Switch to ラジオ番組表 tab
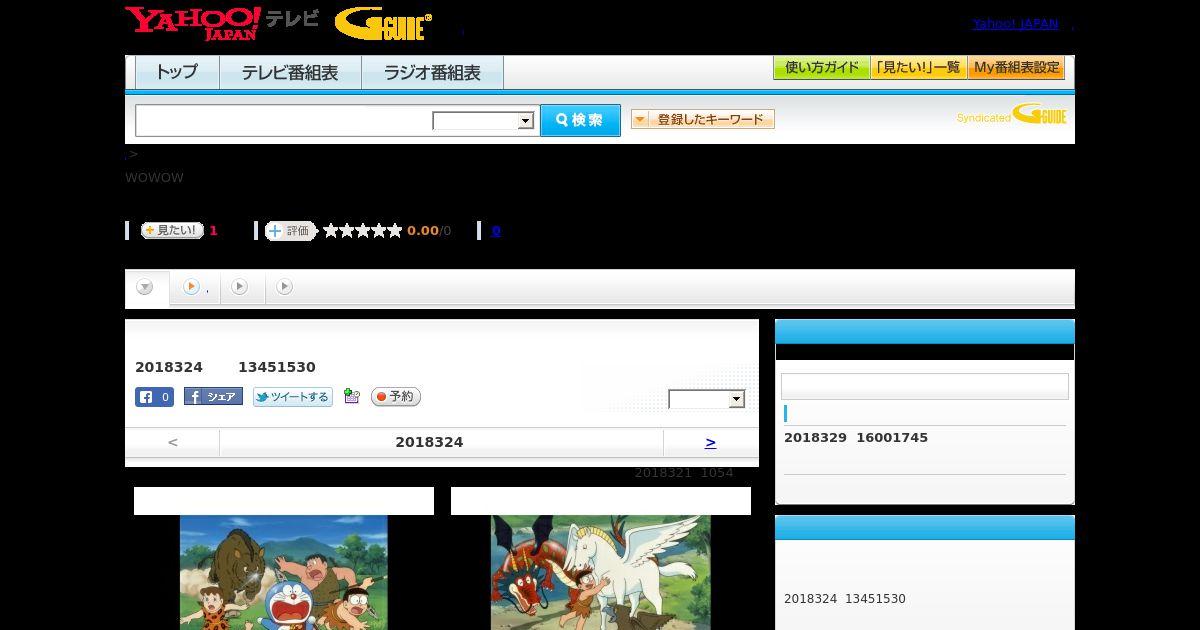Screen dimensions: 1200x630 432,72
